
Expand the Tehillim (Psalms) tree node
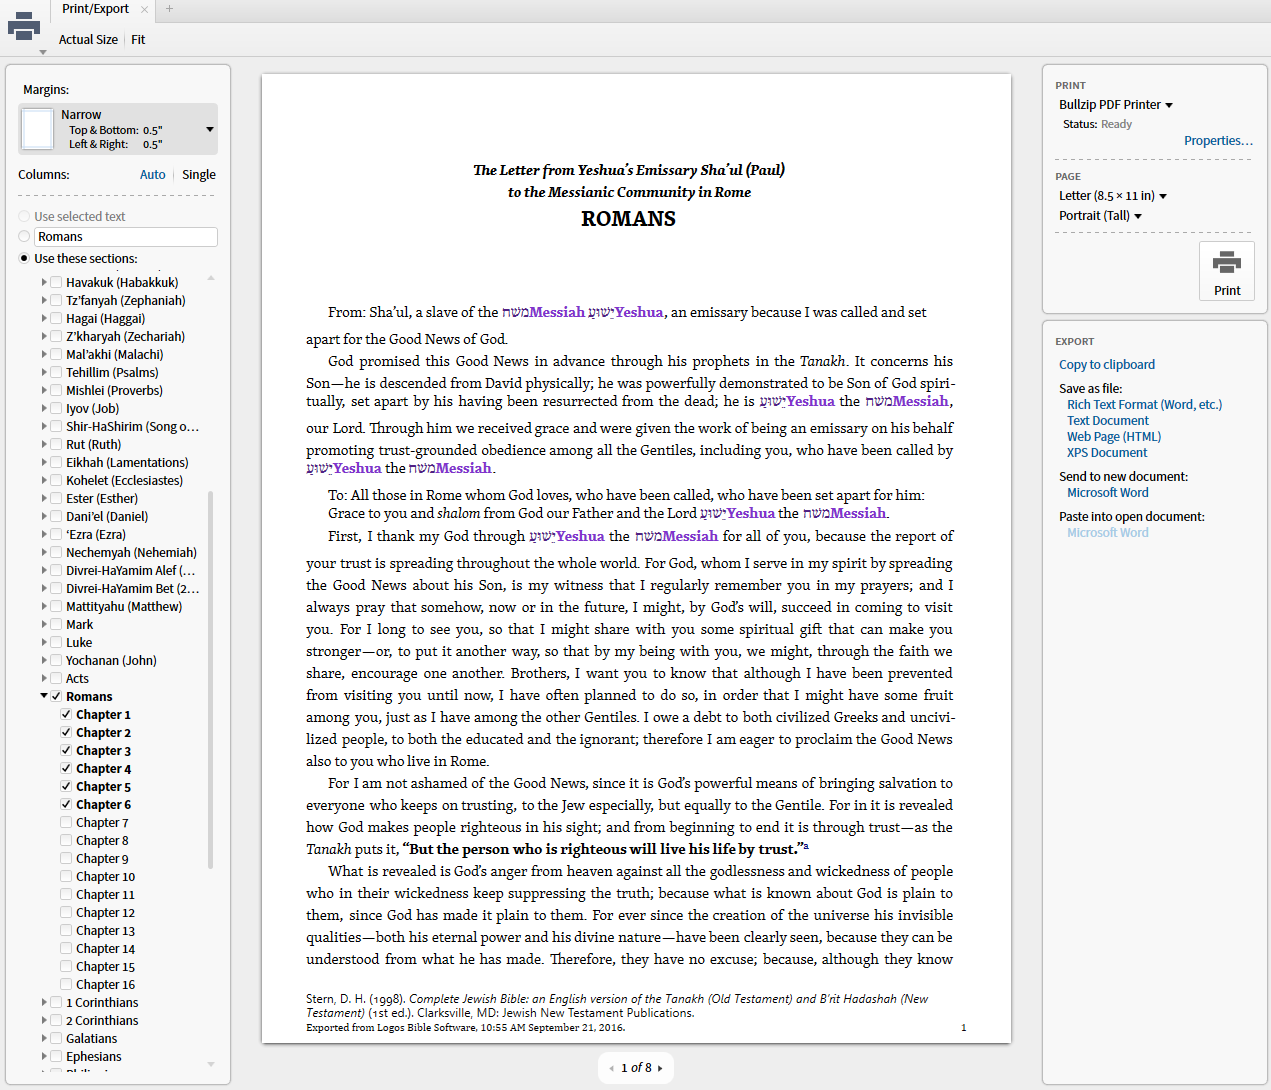44,372
